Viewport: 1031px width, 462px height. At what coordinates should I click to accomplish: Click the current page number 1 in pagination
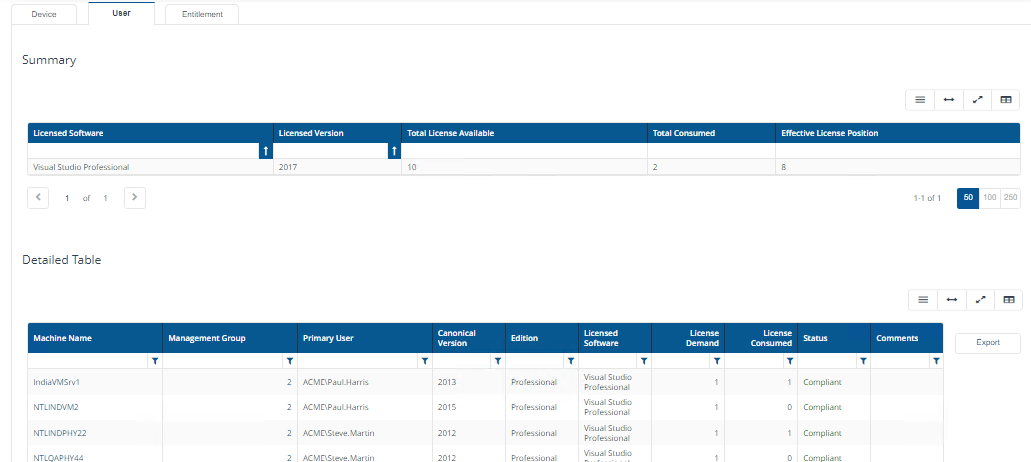[x=67, y=198]
